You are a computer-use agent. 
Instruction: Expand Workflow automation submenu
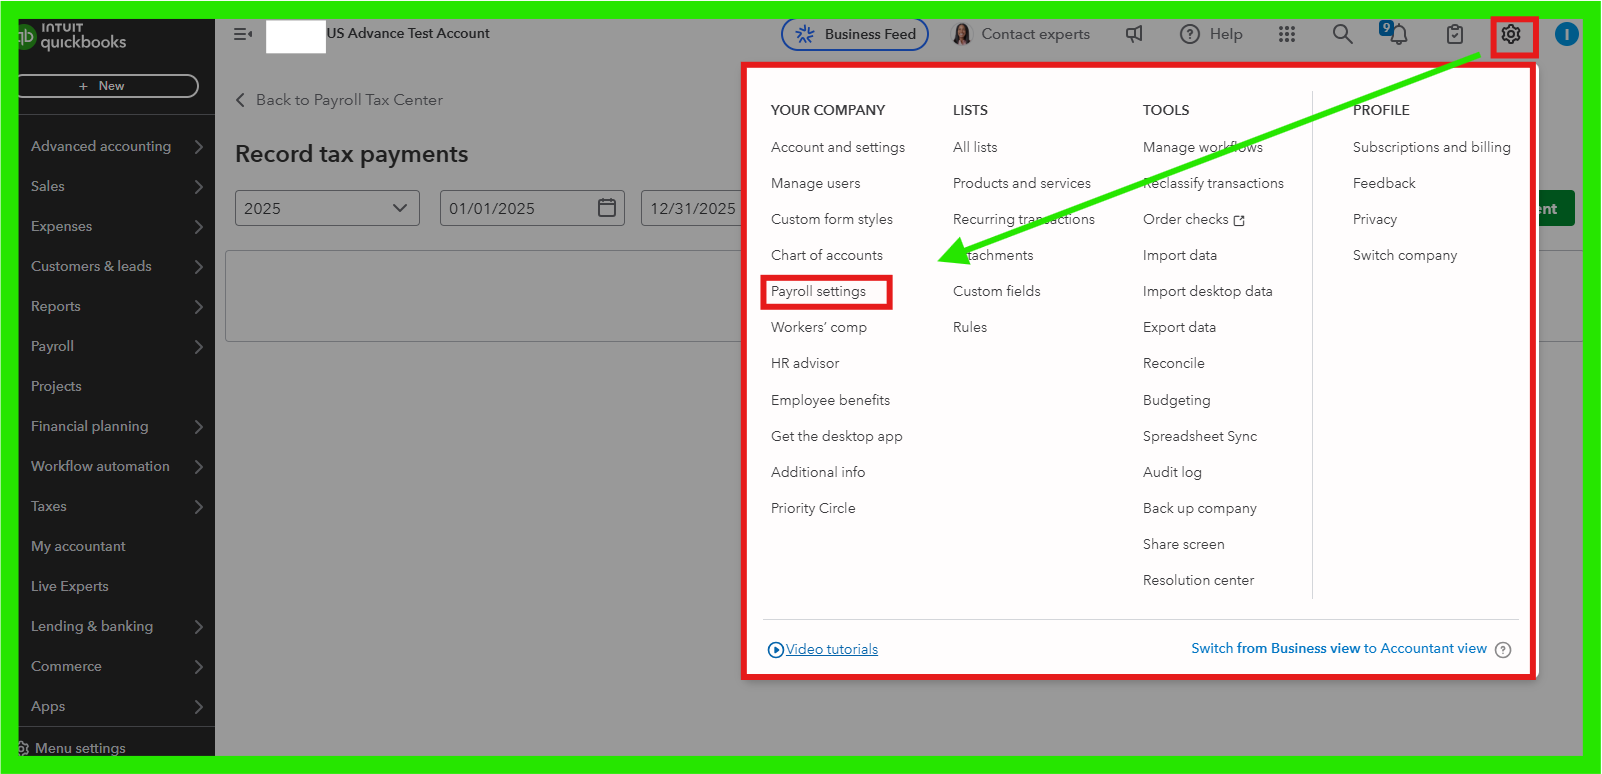pyautogui.click(x=198, y=466)
